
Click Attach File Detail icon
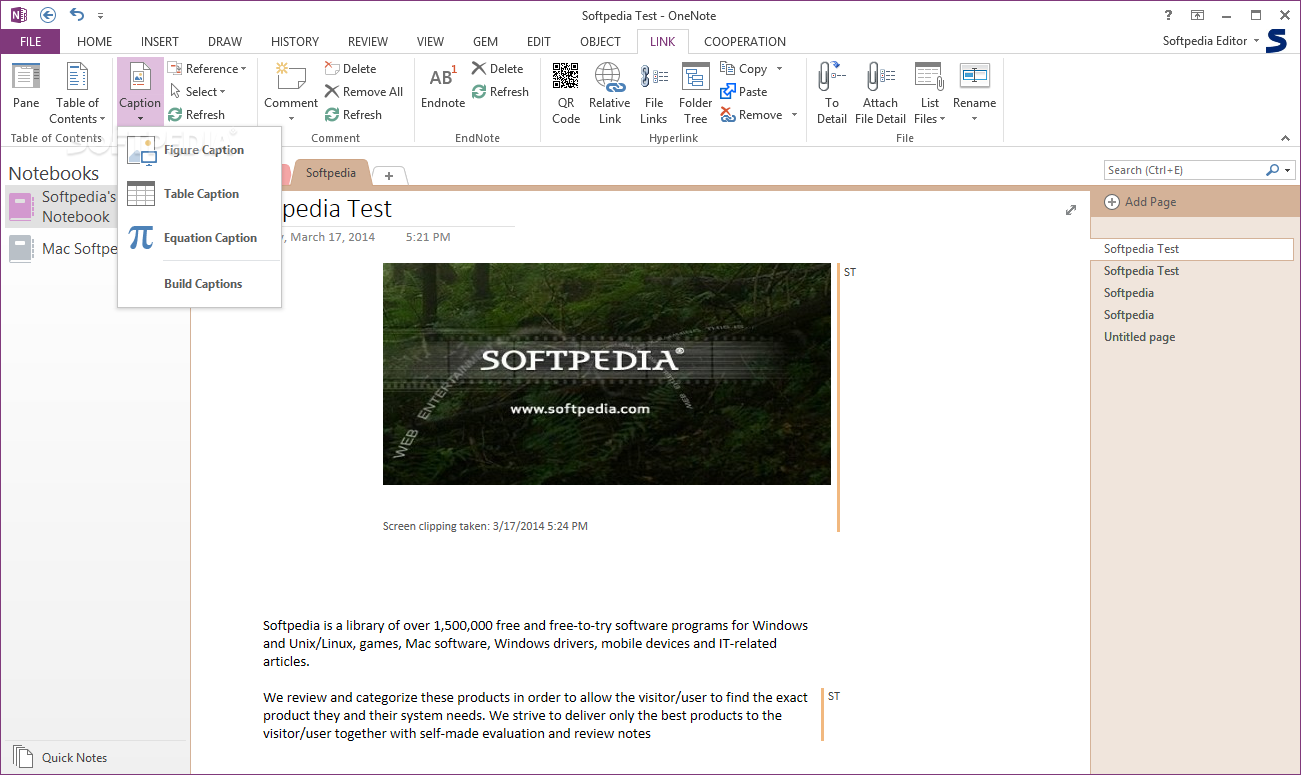[x=880, y=76]
